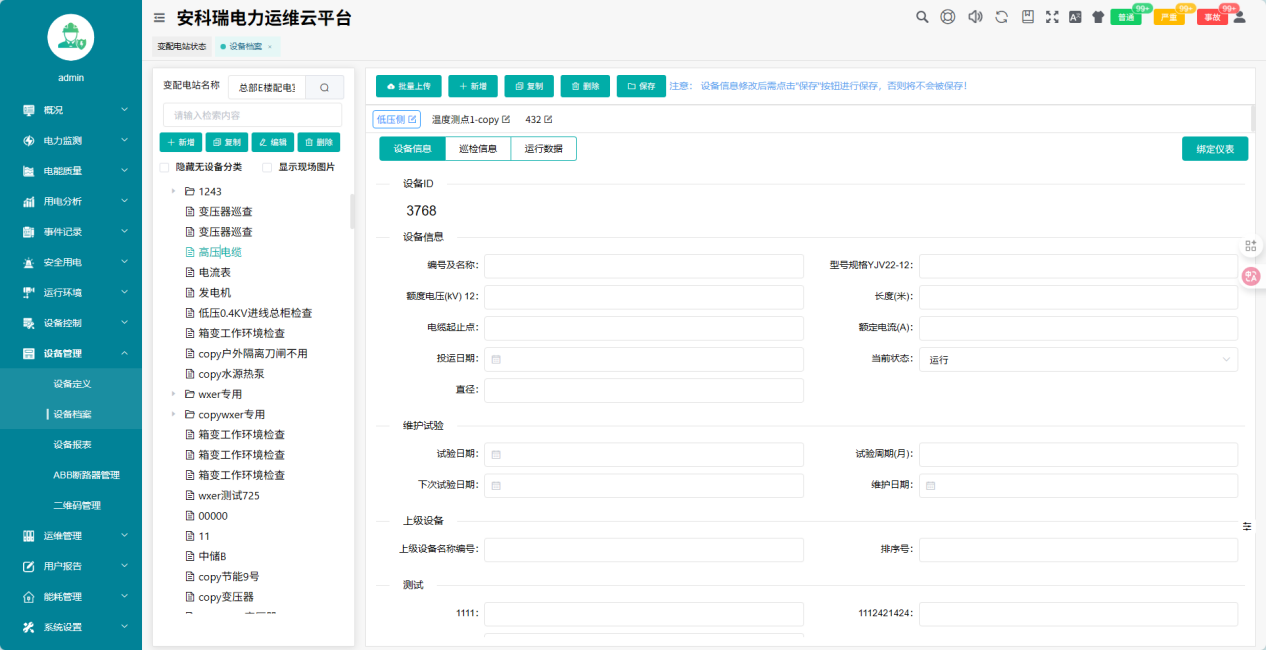Check the 隐藏无设备分类 checkbox
The image size is (1266, 650).
click(x=166, y=167)
